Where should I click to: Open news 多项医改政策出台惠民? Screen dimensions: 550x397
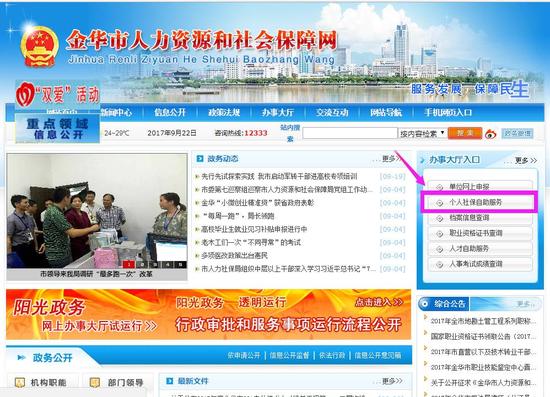pyautogui.click(x=234, y=256)
